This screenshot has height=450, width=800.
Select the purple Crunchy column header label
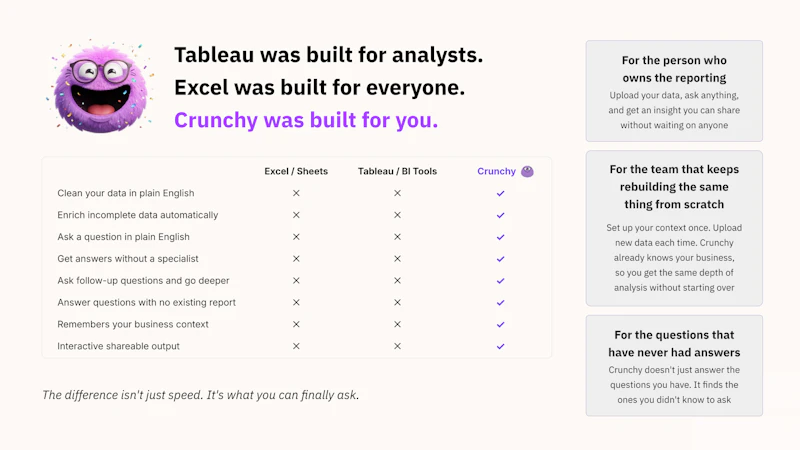tap(496, 171)
